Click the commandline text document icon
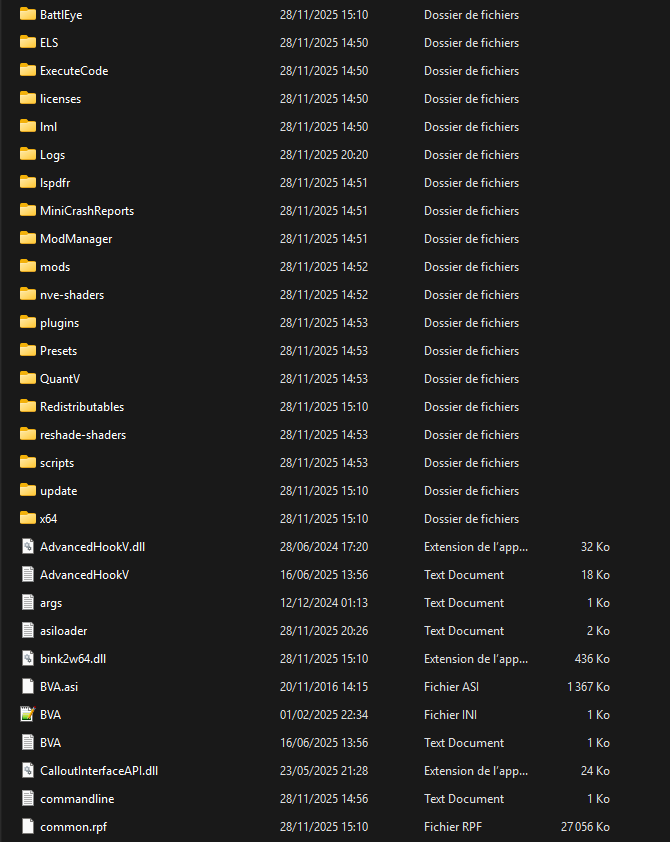The image size is (670, 842). [28, 799]
